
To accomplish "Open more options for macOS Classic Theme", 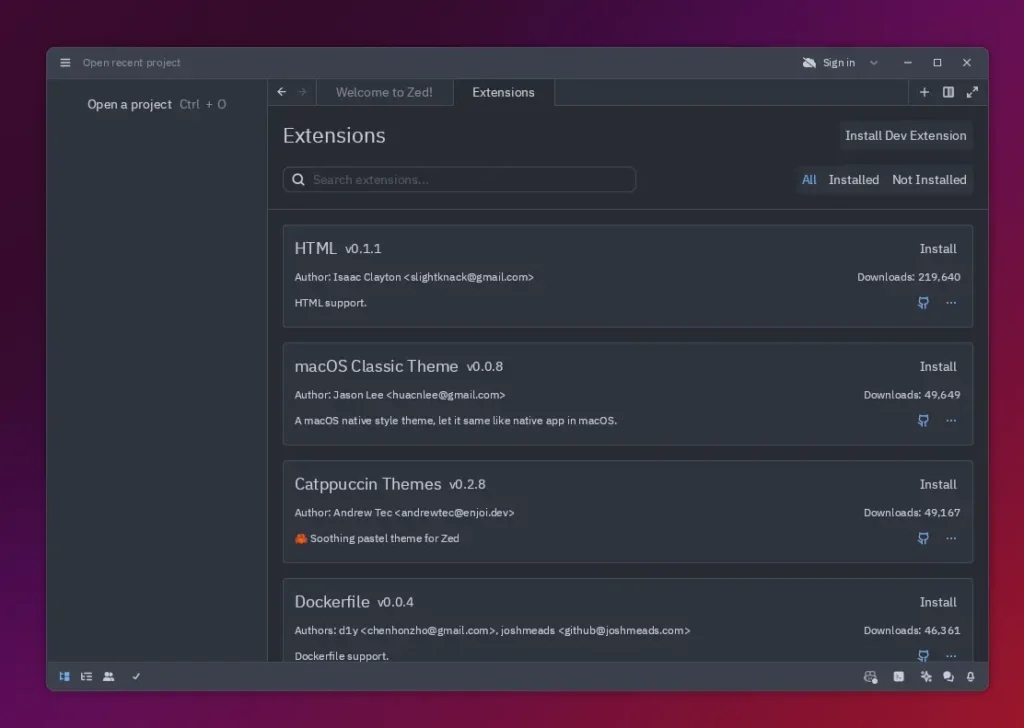I will (x=951, y=421).
